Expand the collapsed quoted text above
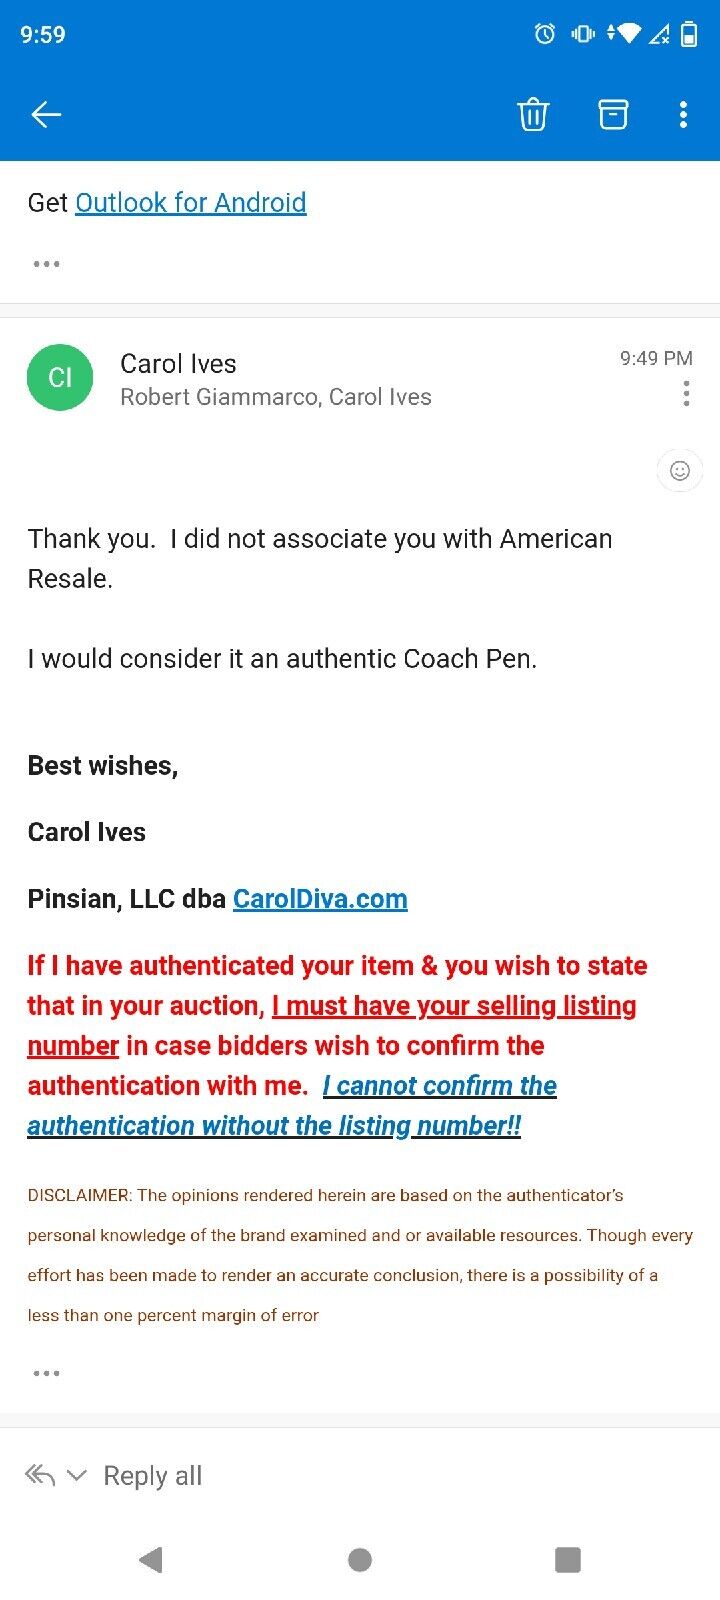The image size is (720, 1600). pyautogui.click(x=46, y=264)
